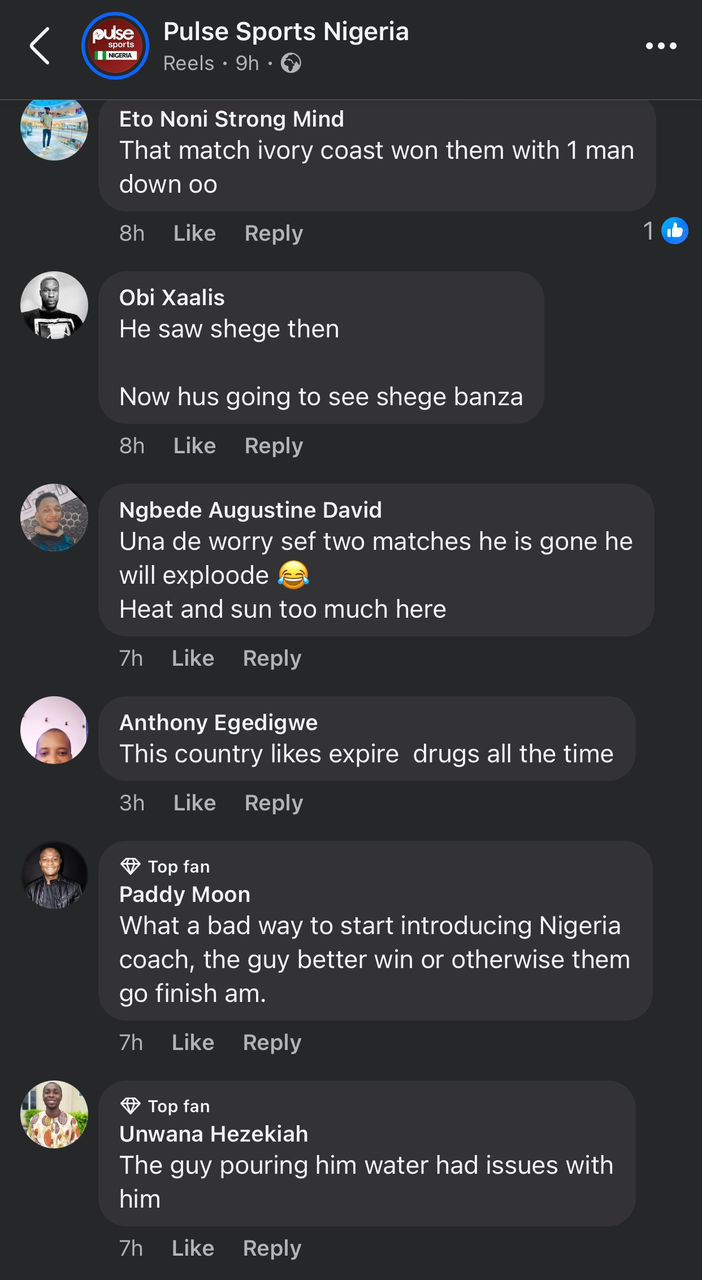Like Anthony Egedigwe's comment
Screen dimensions: 702x1280
tap(194, 803)
